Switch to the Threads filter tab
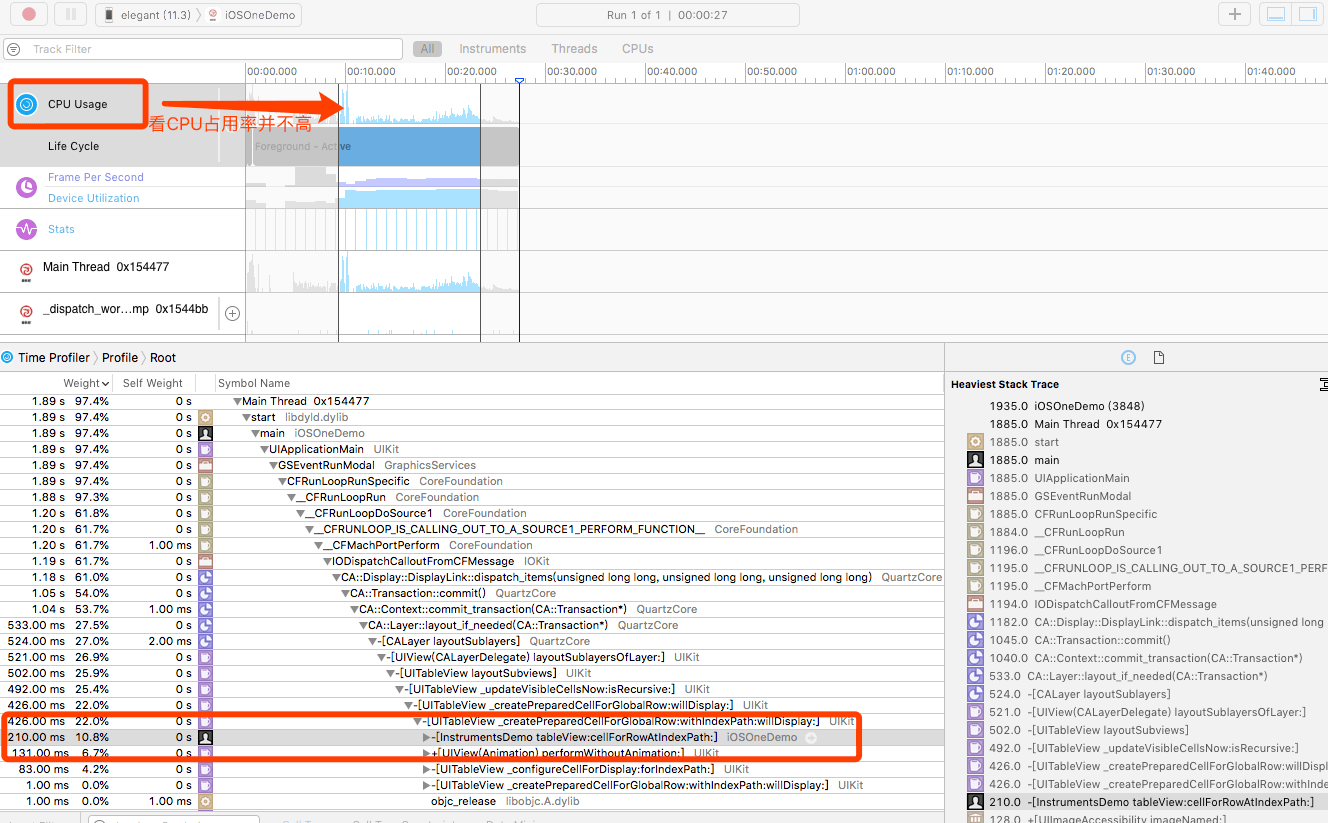The image size is (1328, 823). [574, 49]
